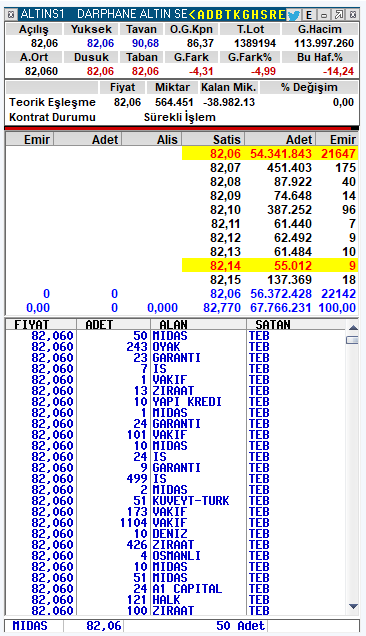Screen dimensions: 366x636
Task: Click the FIYAT column header in trades
Action: click(x=41, y=324)
